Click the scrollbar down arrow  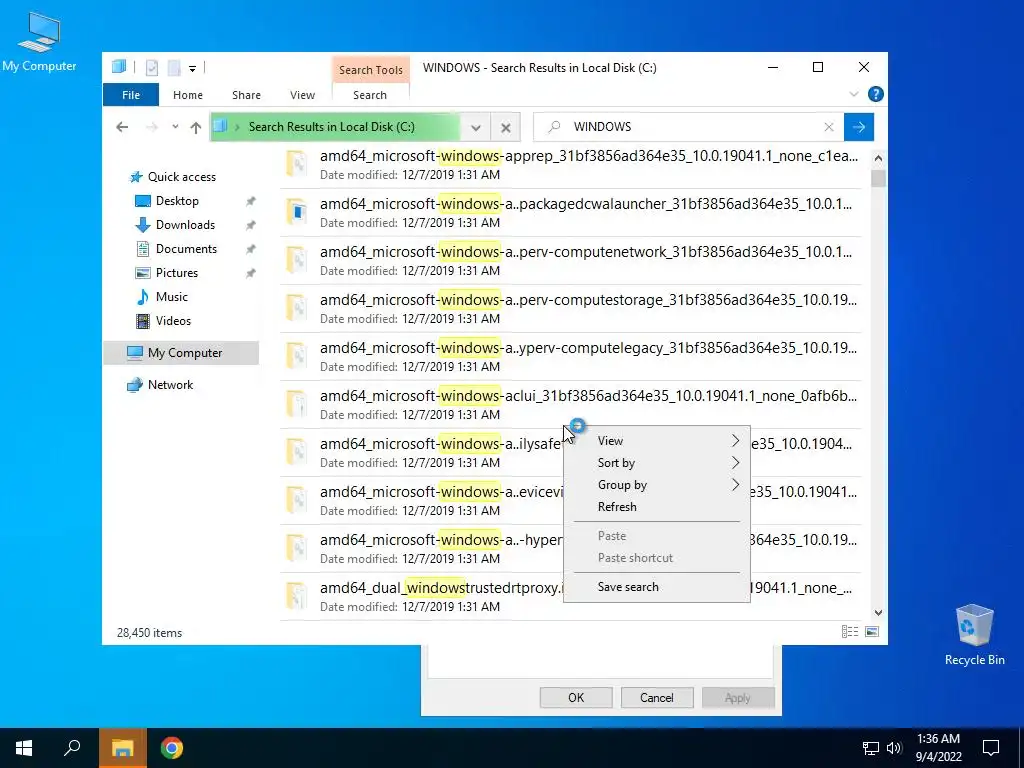[x=878, y=613]
